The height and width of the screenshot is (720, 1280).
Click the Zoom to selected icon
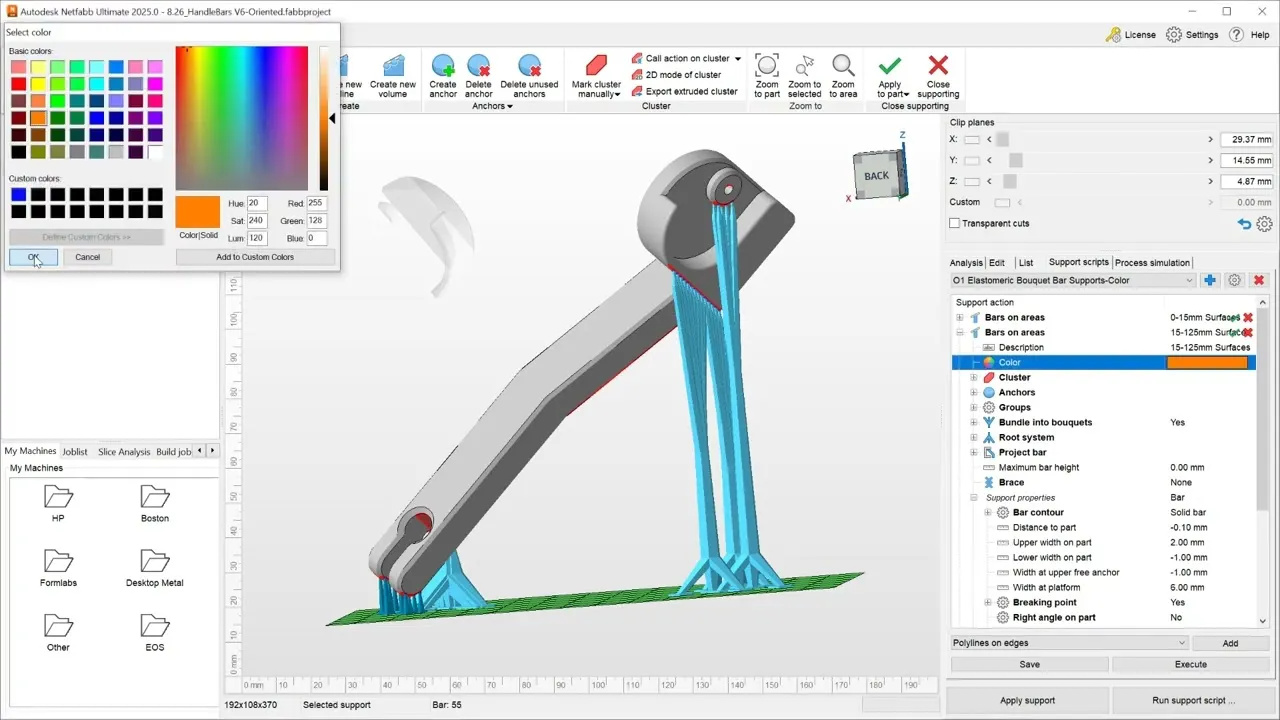tap(804, 66)
